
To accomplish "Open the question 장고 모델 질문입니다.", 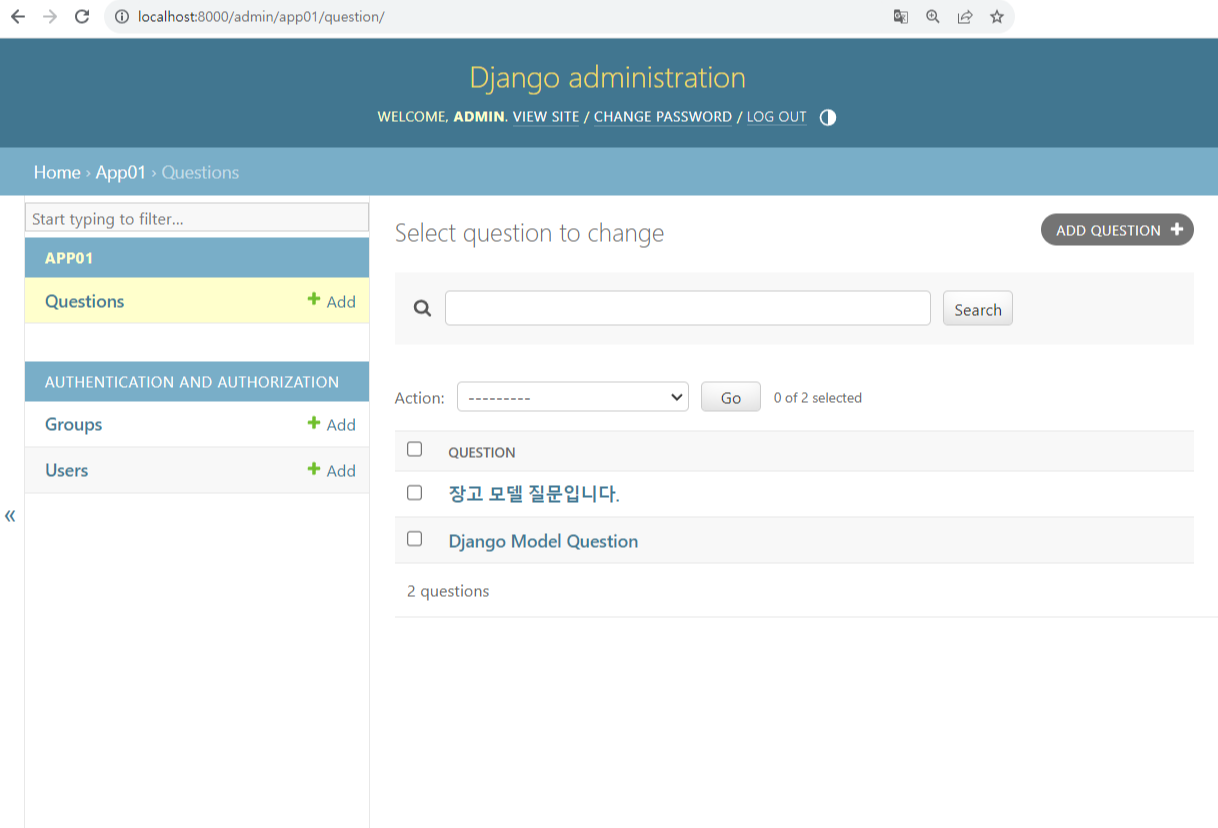I will [534, 494].
